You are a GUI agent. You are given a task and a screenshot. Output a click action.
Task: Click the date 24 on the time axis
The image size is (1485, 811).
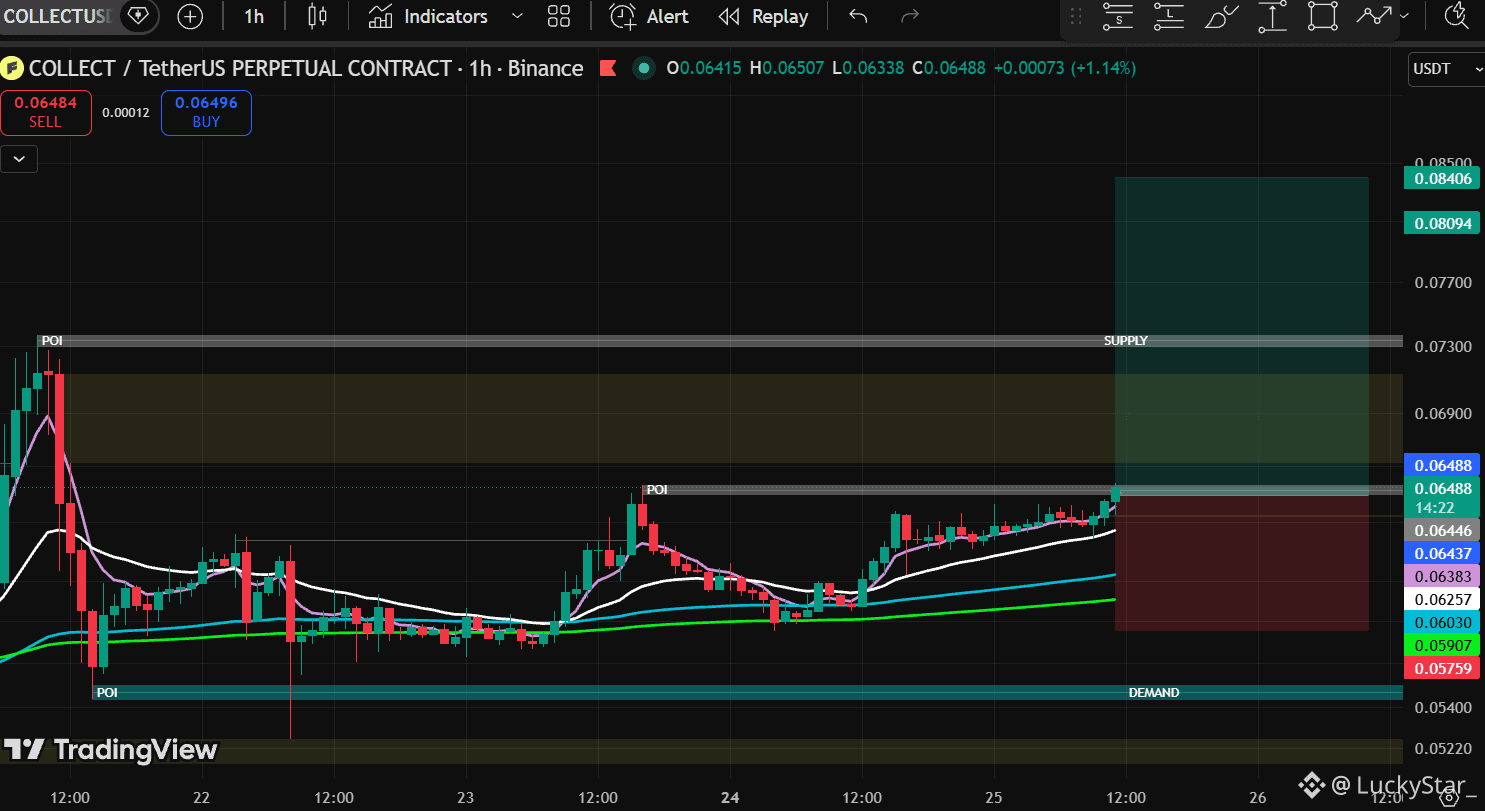(730, 797)
